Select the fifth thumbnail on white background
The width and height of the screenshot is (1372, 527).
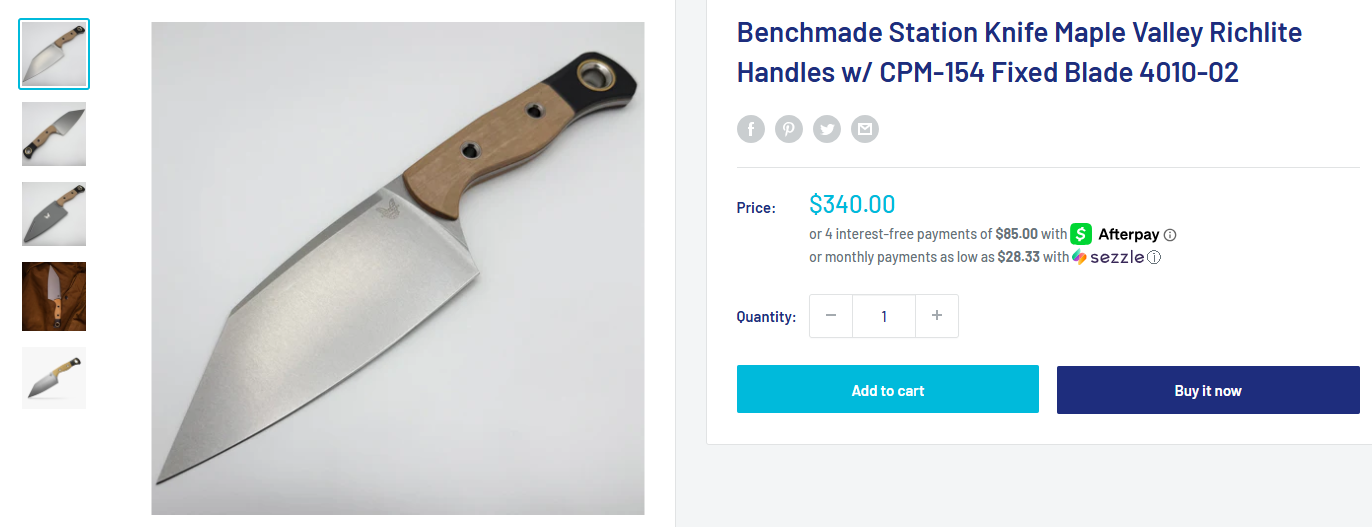54,377
